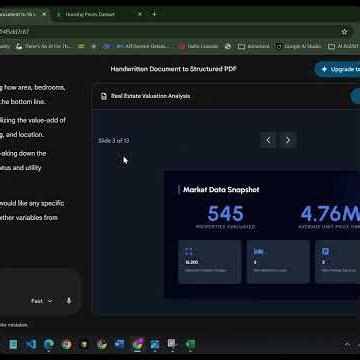
Task: Click the Handwritten Document to Structured PDF title
Action: (x=173, y=69)
